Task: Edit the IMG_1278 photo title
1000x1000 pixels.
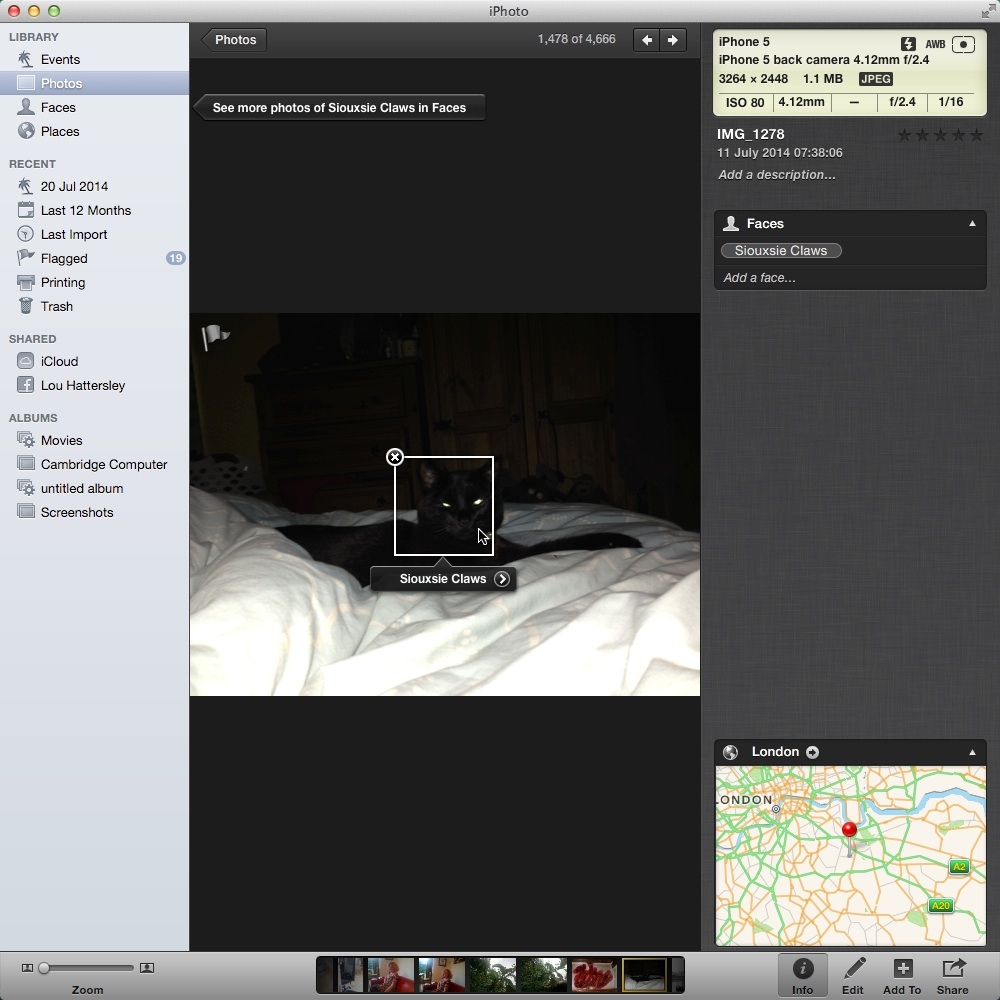Action: [751, 134]
